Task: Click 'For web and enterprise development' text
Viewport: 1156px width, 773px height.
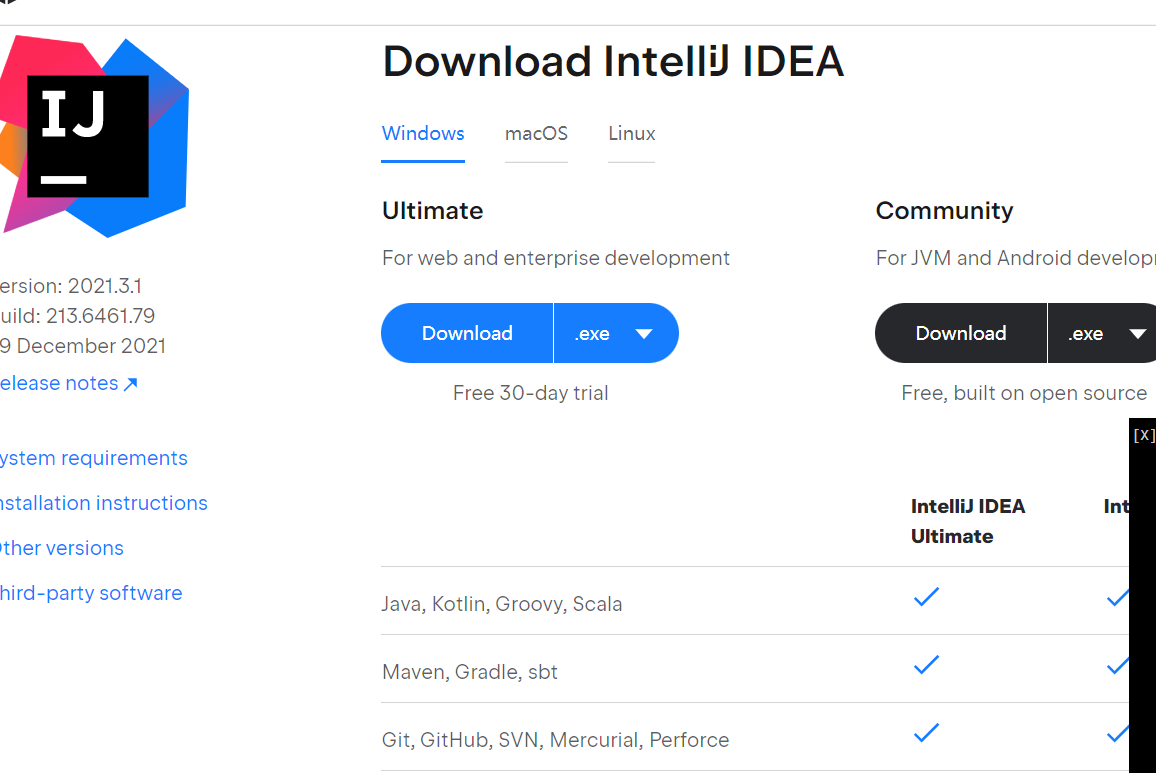Action: click(x=556, y=258)
